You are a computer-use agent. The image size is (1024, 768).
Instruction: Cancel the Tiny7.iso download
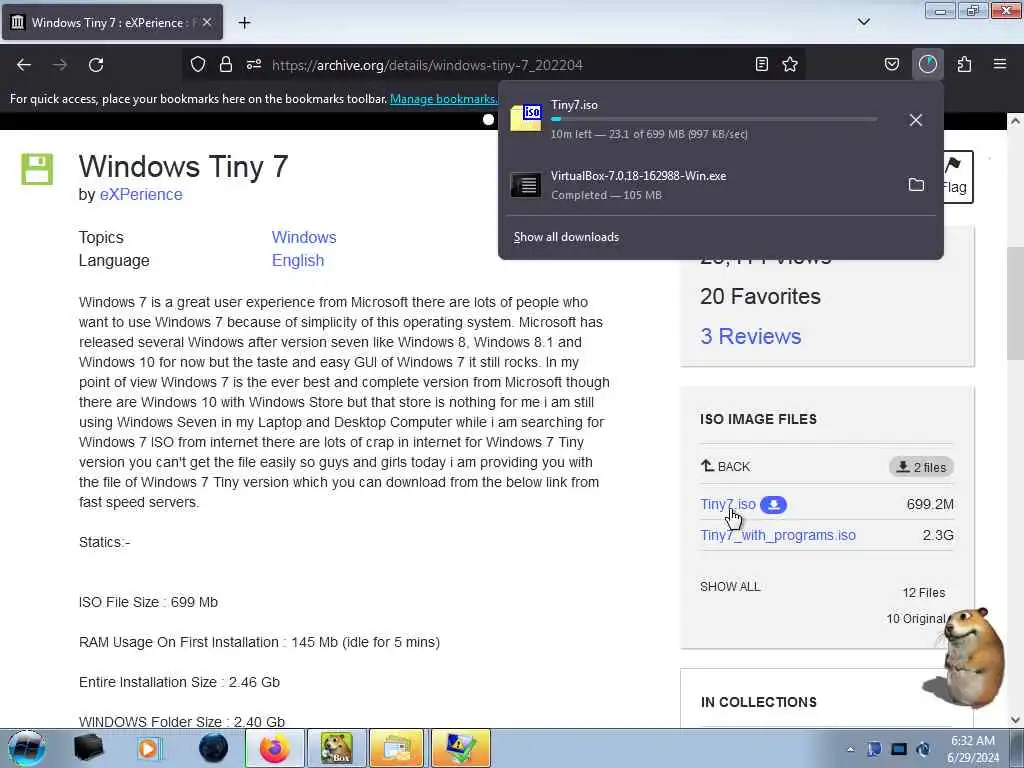coord(916,120)
